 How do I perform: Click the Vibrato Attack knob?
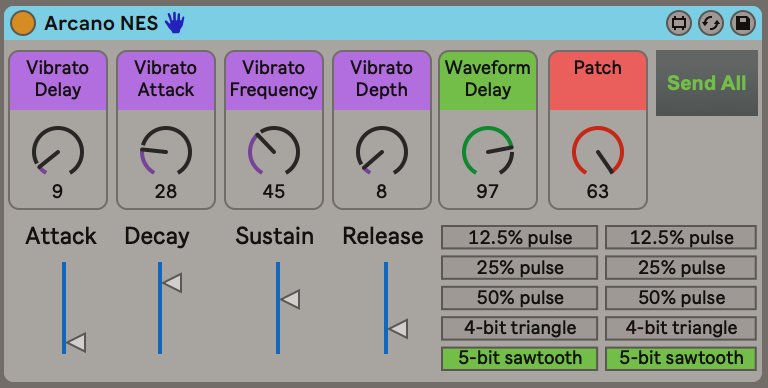[166, 151]
